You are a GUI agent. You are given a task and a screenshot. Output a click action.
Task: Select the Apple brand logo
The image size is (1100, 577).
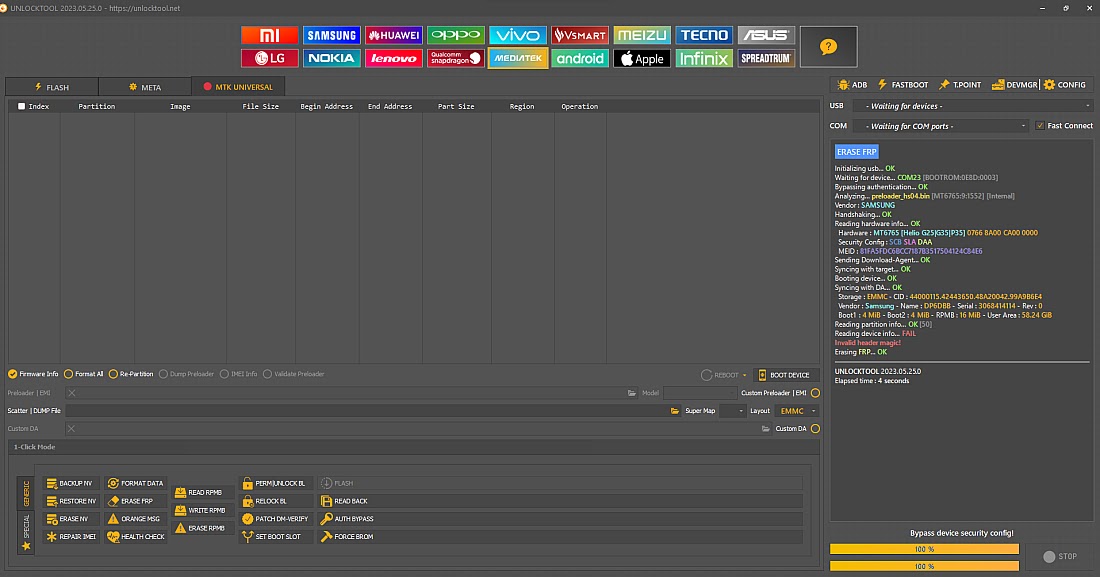(642, 58)
